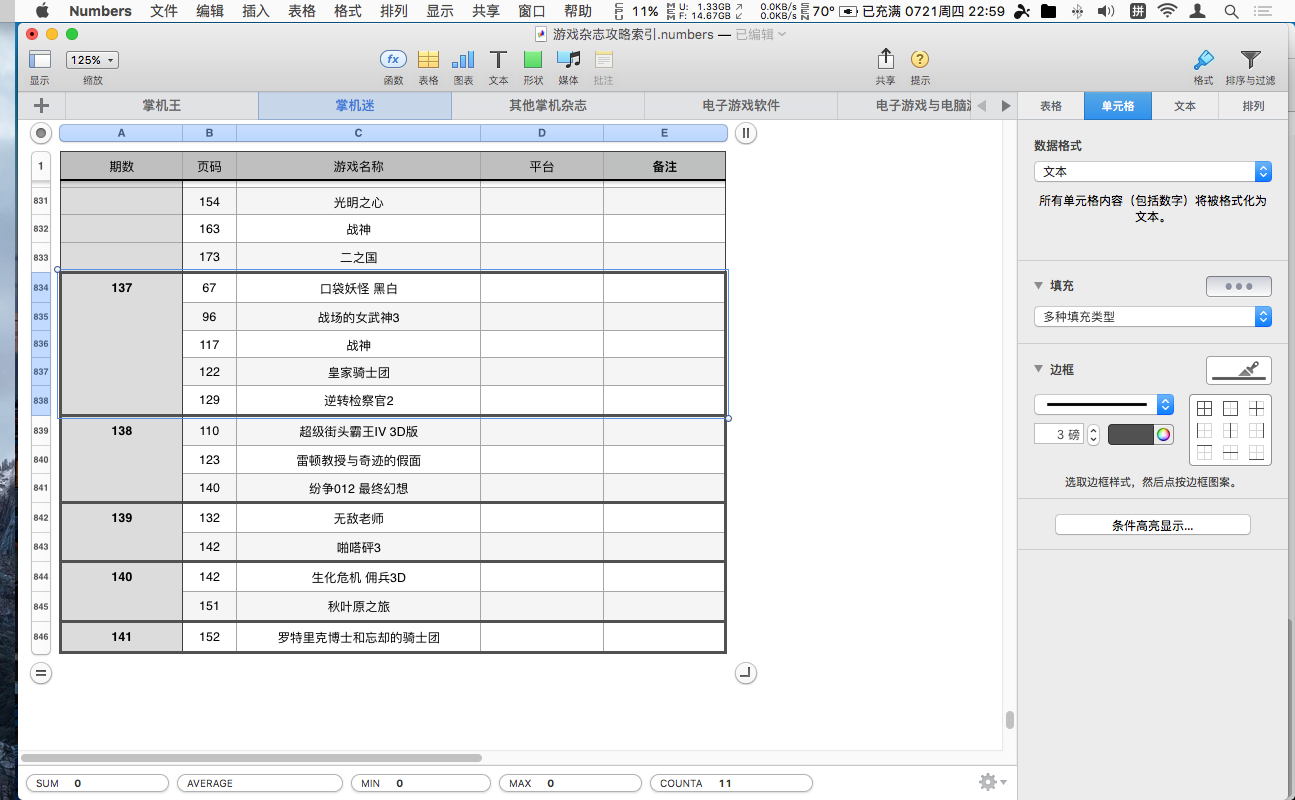The width and height of the screenshot is (1295, 800).
Task: Open the 文本 inspector tab
Action: (1185, 106)
